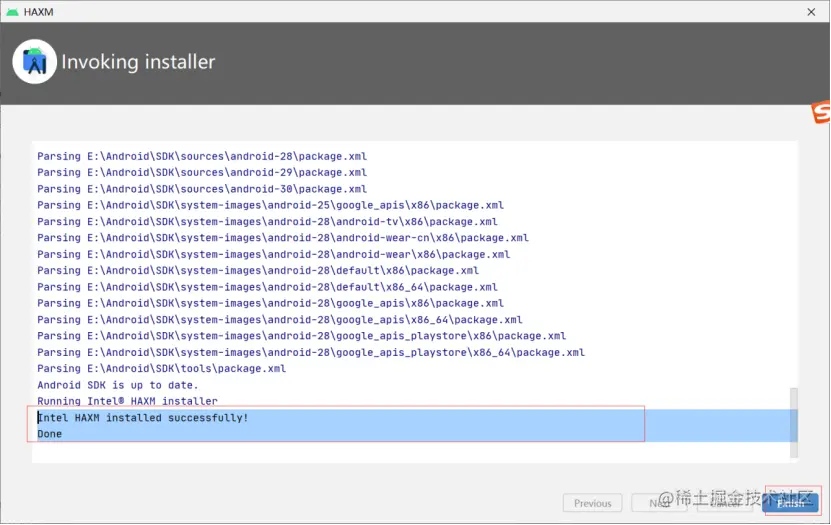Click the android-wear-cn x86 parsing line

click(283, 238)
